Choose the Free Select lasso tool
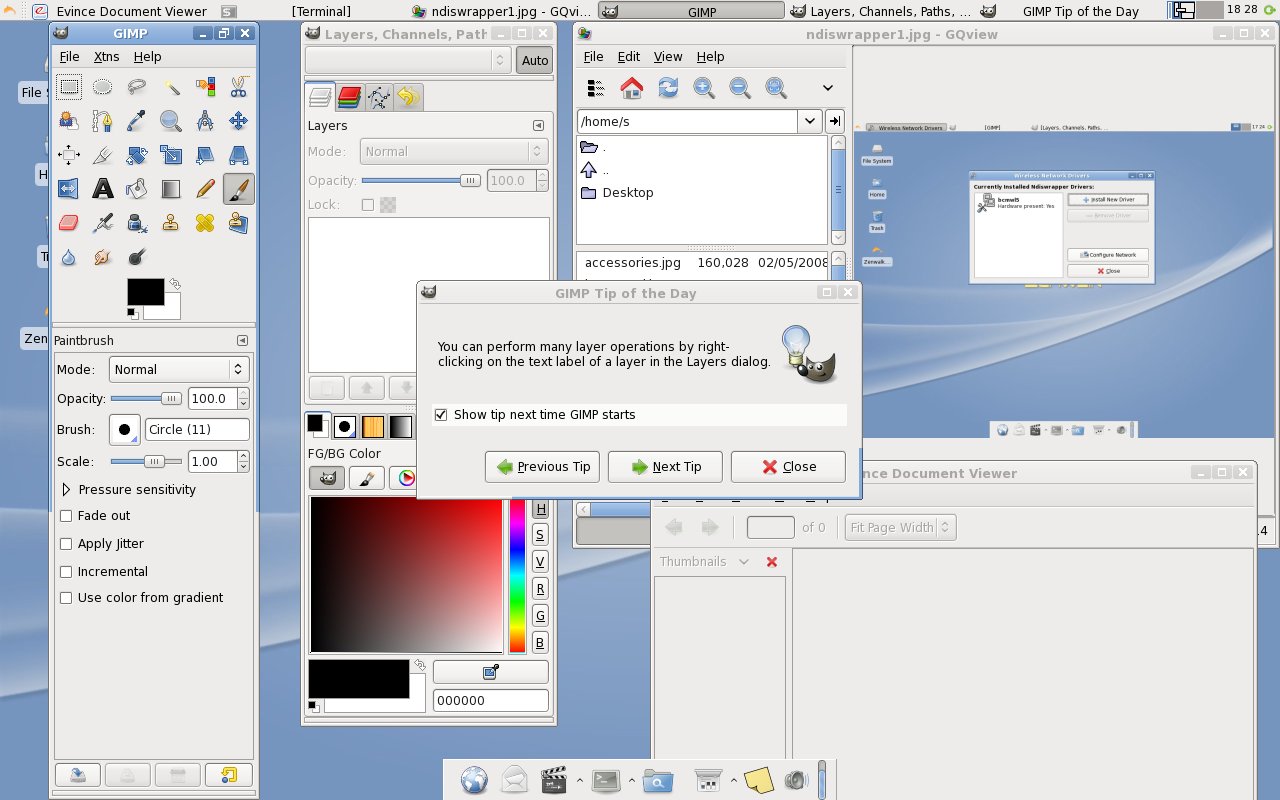The image size is (1280, 800). (137, 87)
